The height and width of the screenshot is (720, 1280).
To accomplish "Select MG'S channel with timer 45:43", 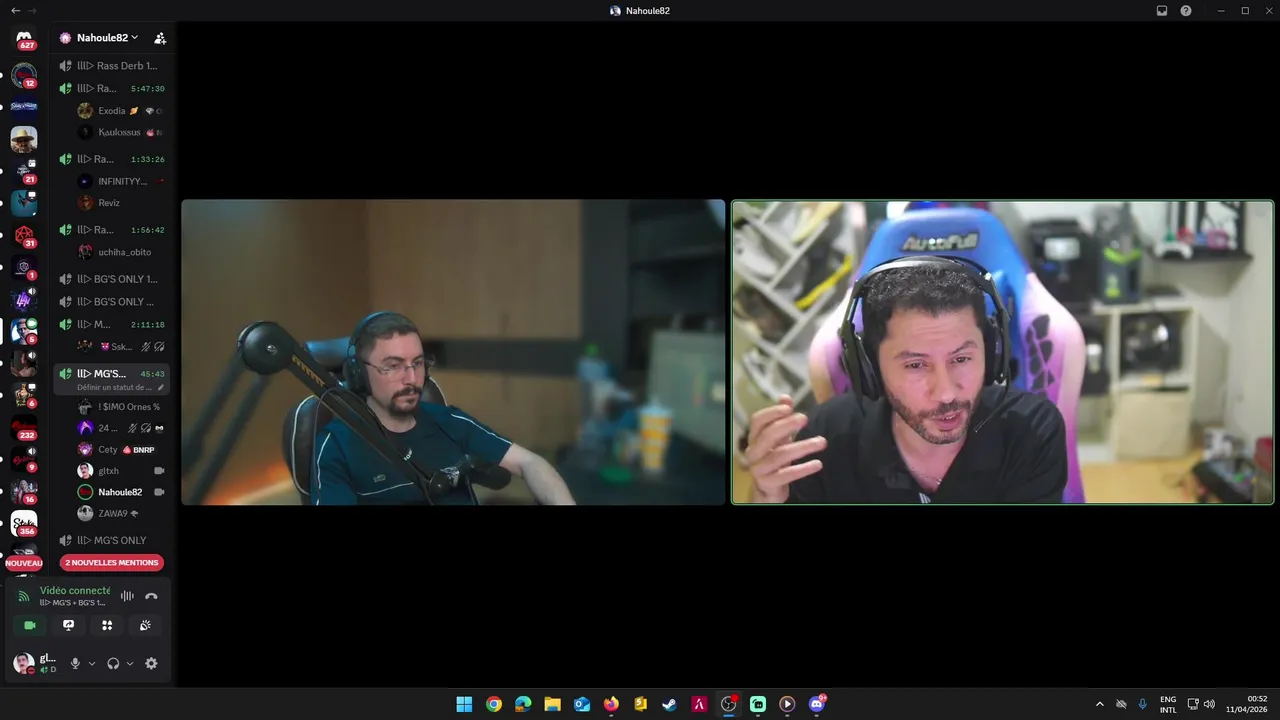I will [112, 373].
